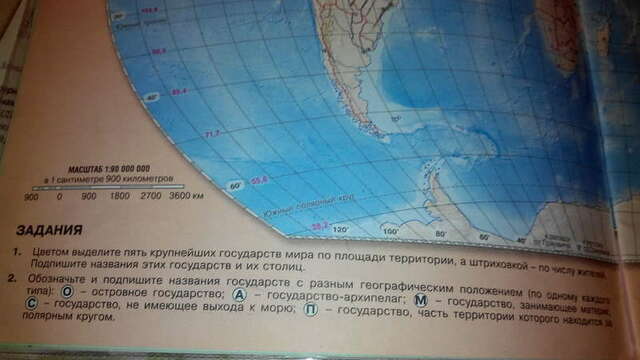This screenshot has height=360, width=640.
Task: Click the 60° latitude label oval
Action: (236, 185)
